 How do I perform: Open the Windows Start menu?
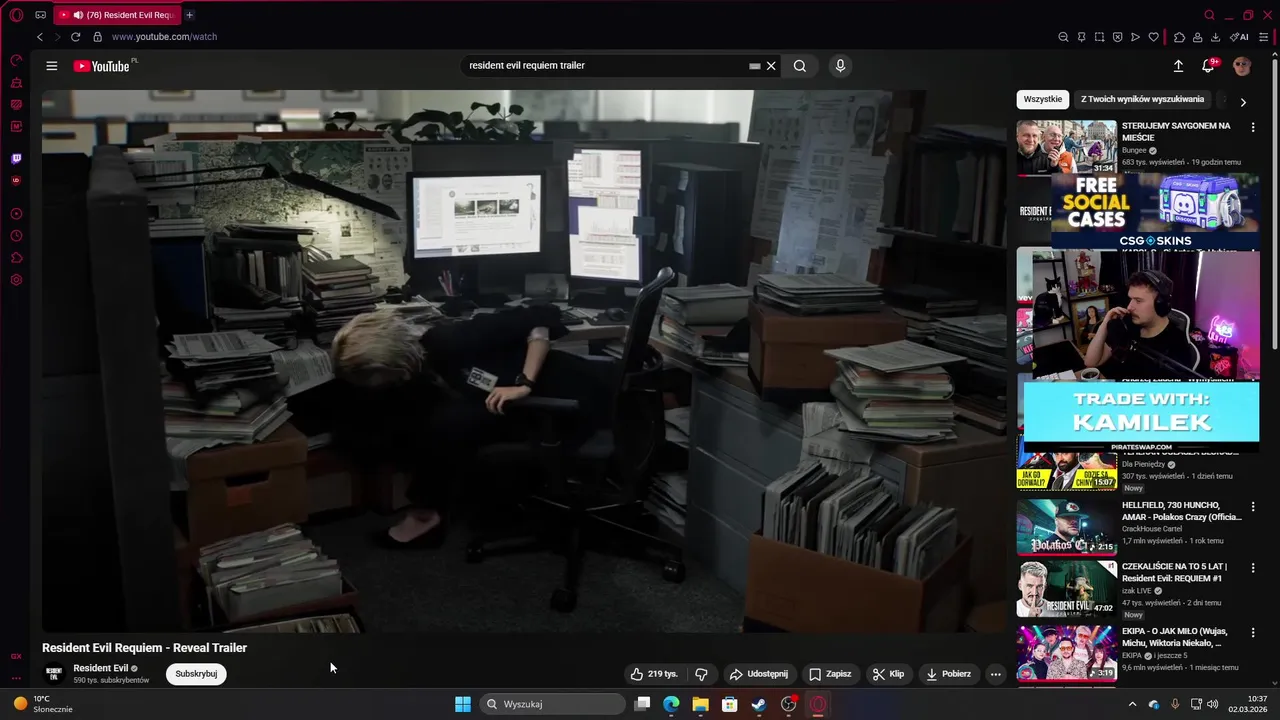point(463,704)
